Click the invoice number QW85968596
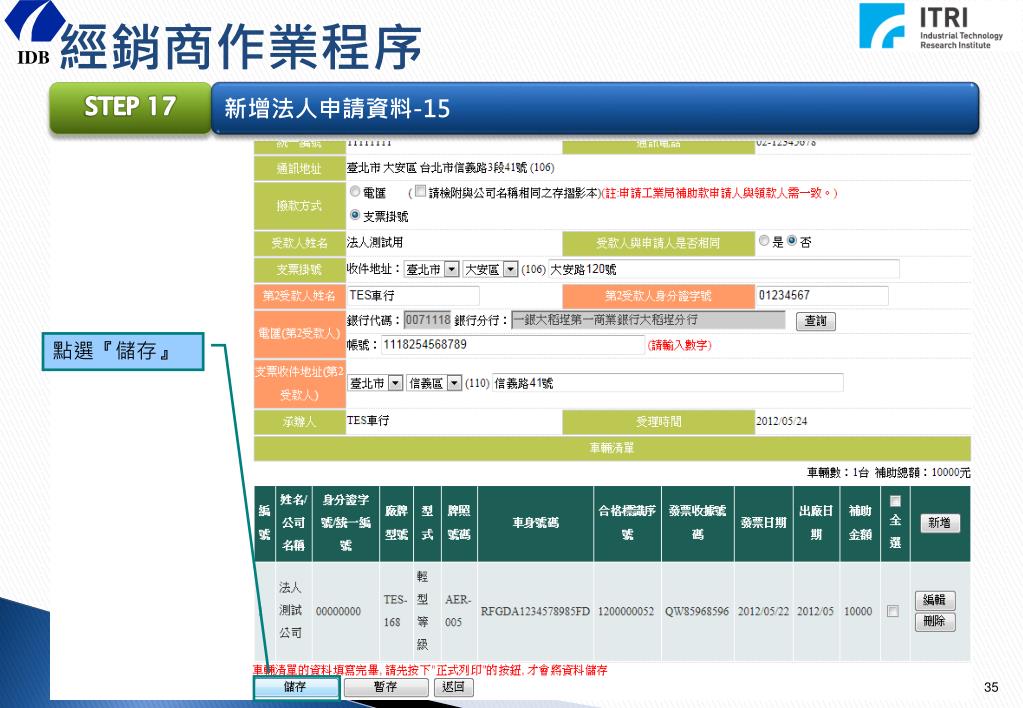This screenshot has height=708, width=1023. pos(697,611)
